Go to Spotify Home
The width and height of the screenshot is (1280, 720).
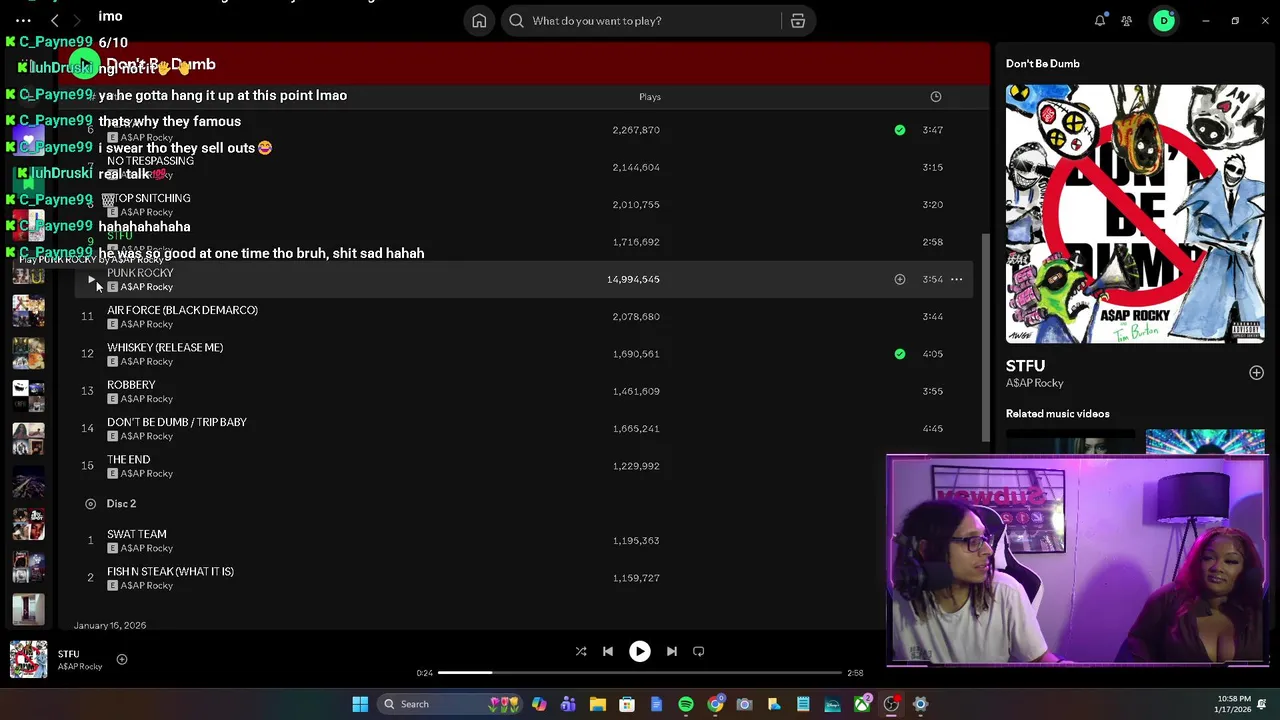(x=479, y=21)
